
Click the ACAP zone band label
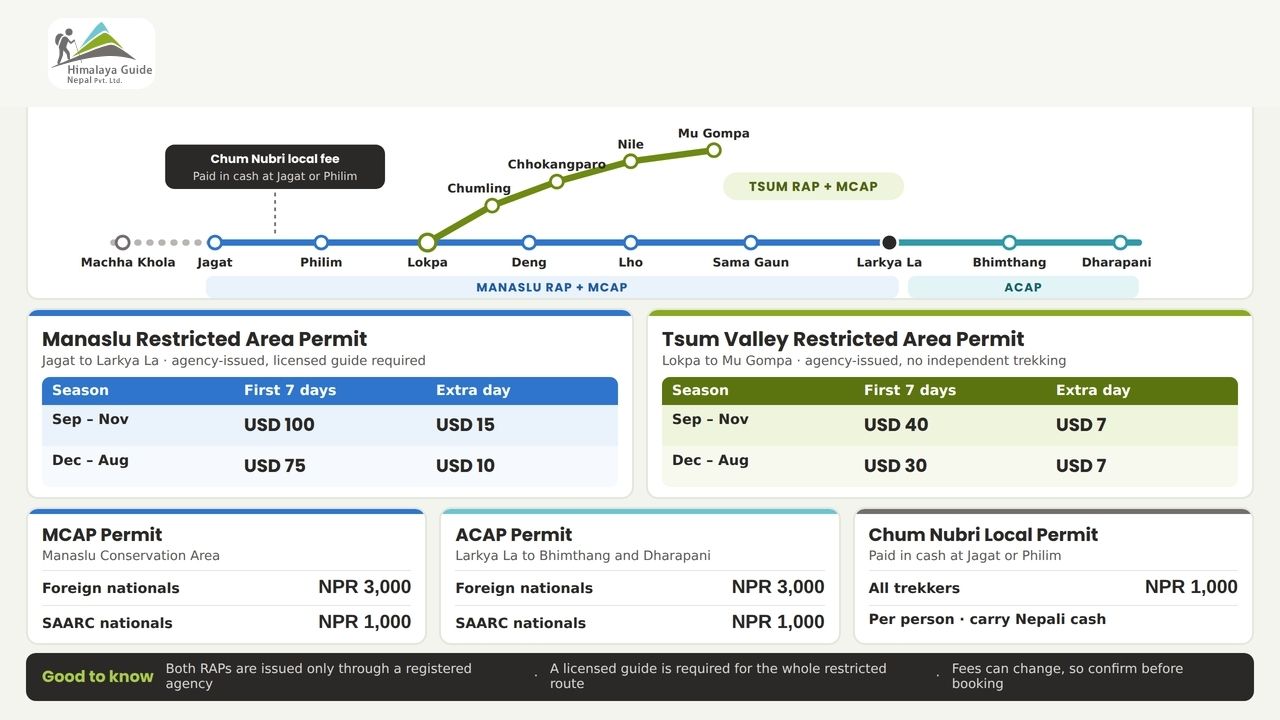(x=1023, y=287)
